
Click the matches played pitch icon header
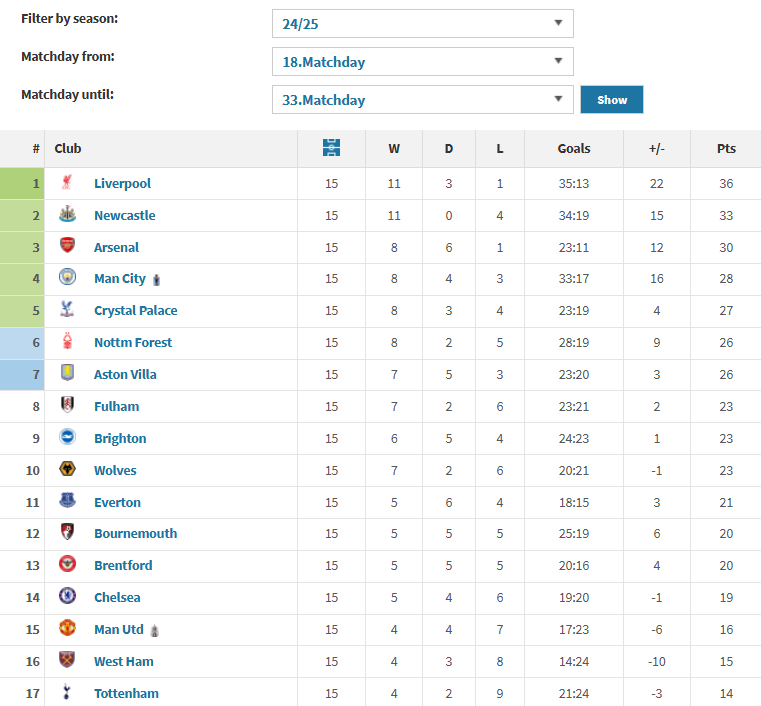[x=331, y=148]
